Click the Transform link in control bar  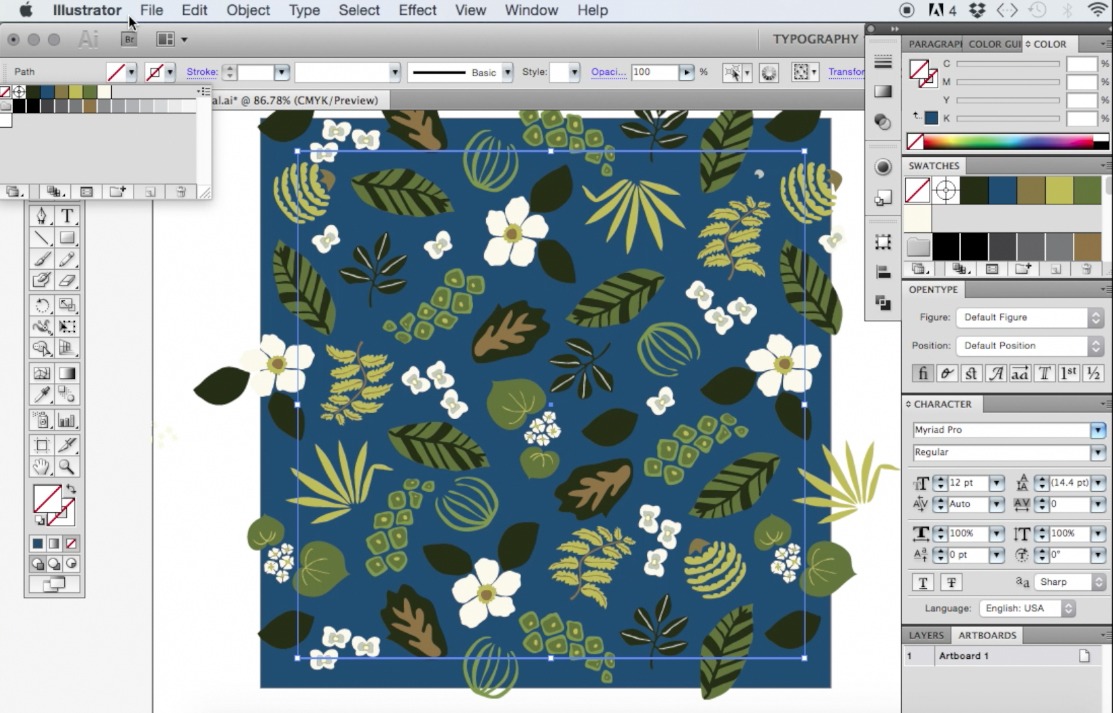846,72
